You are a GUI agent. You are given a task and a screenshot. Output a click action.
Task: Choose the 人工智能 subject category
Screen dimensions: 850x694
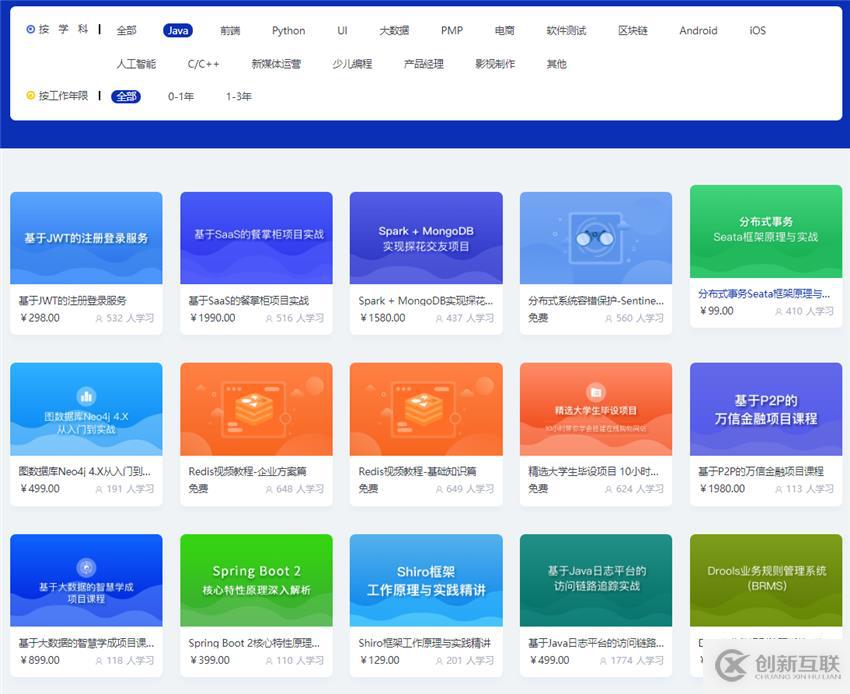click(x=136, y=64)
